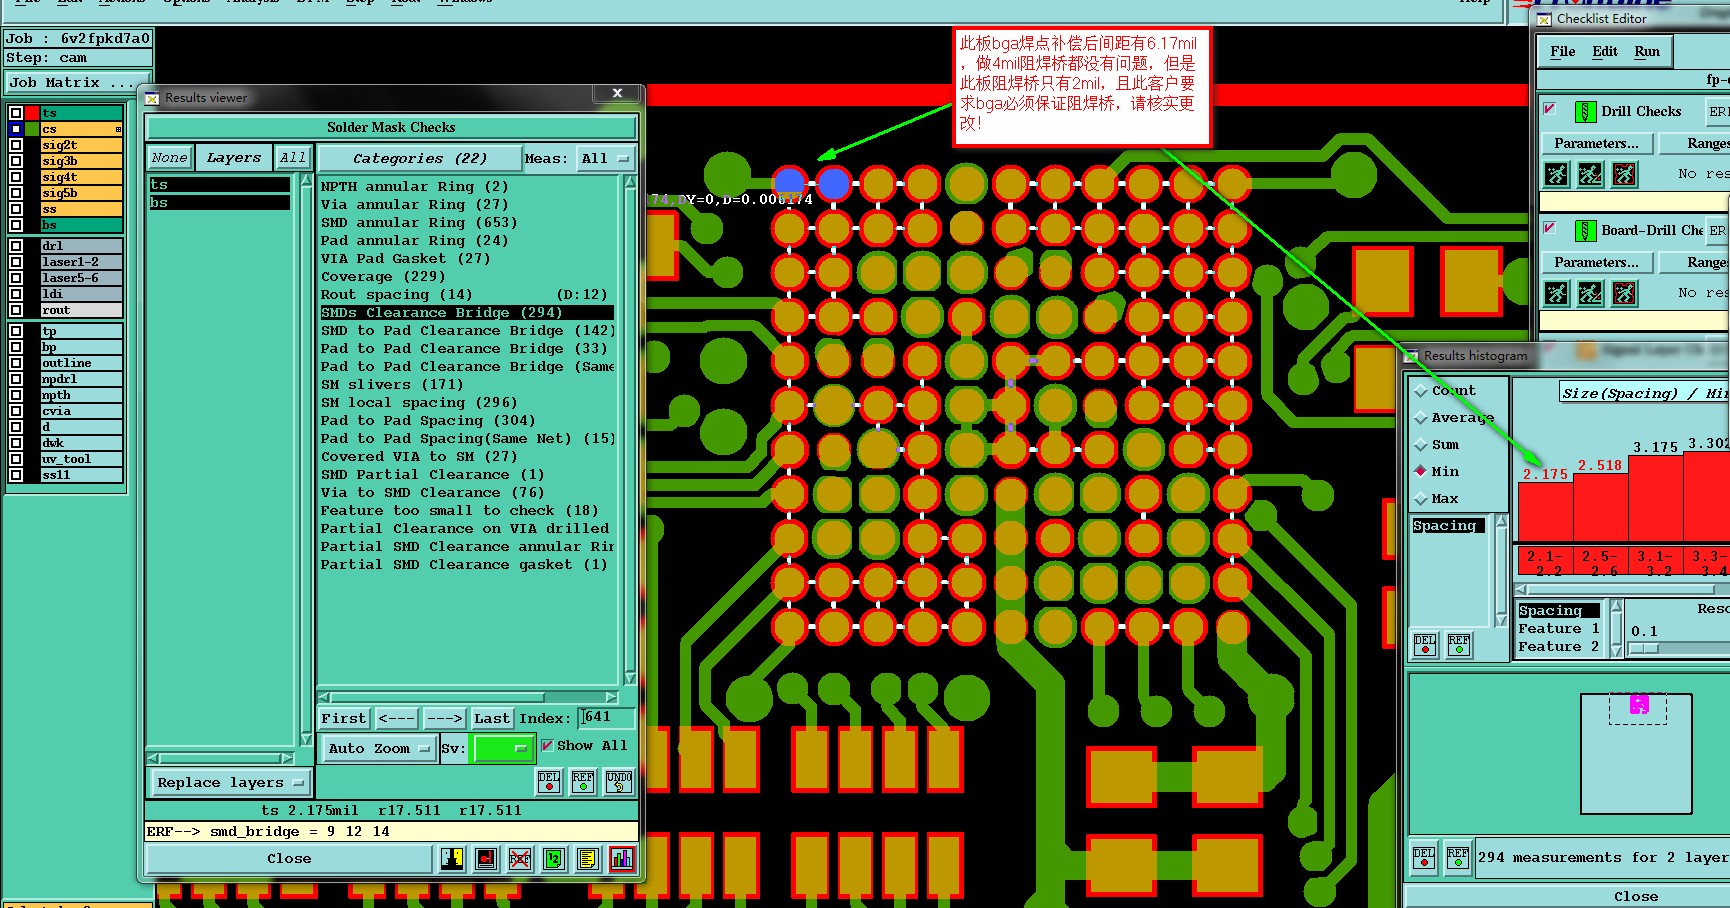Image resolution: width=1730 pixels, height=908 pixels.
Task: Click REF icon beside measurements status text
Action: tap(1458, 857)
